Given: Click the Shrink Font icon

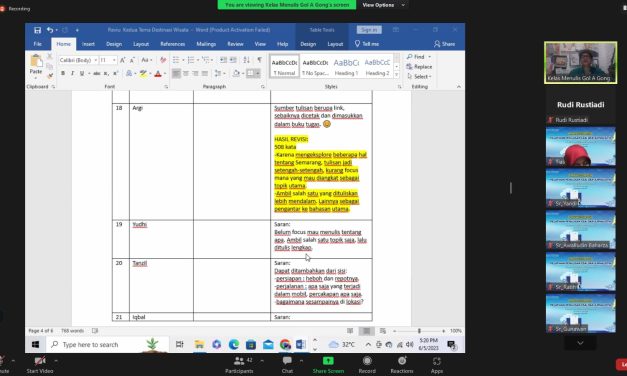Looking at the screenshot, I should (132, 60).
